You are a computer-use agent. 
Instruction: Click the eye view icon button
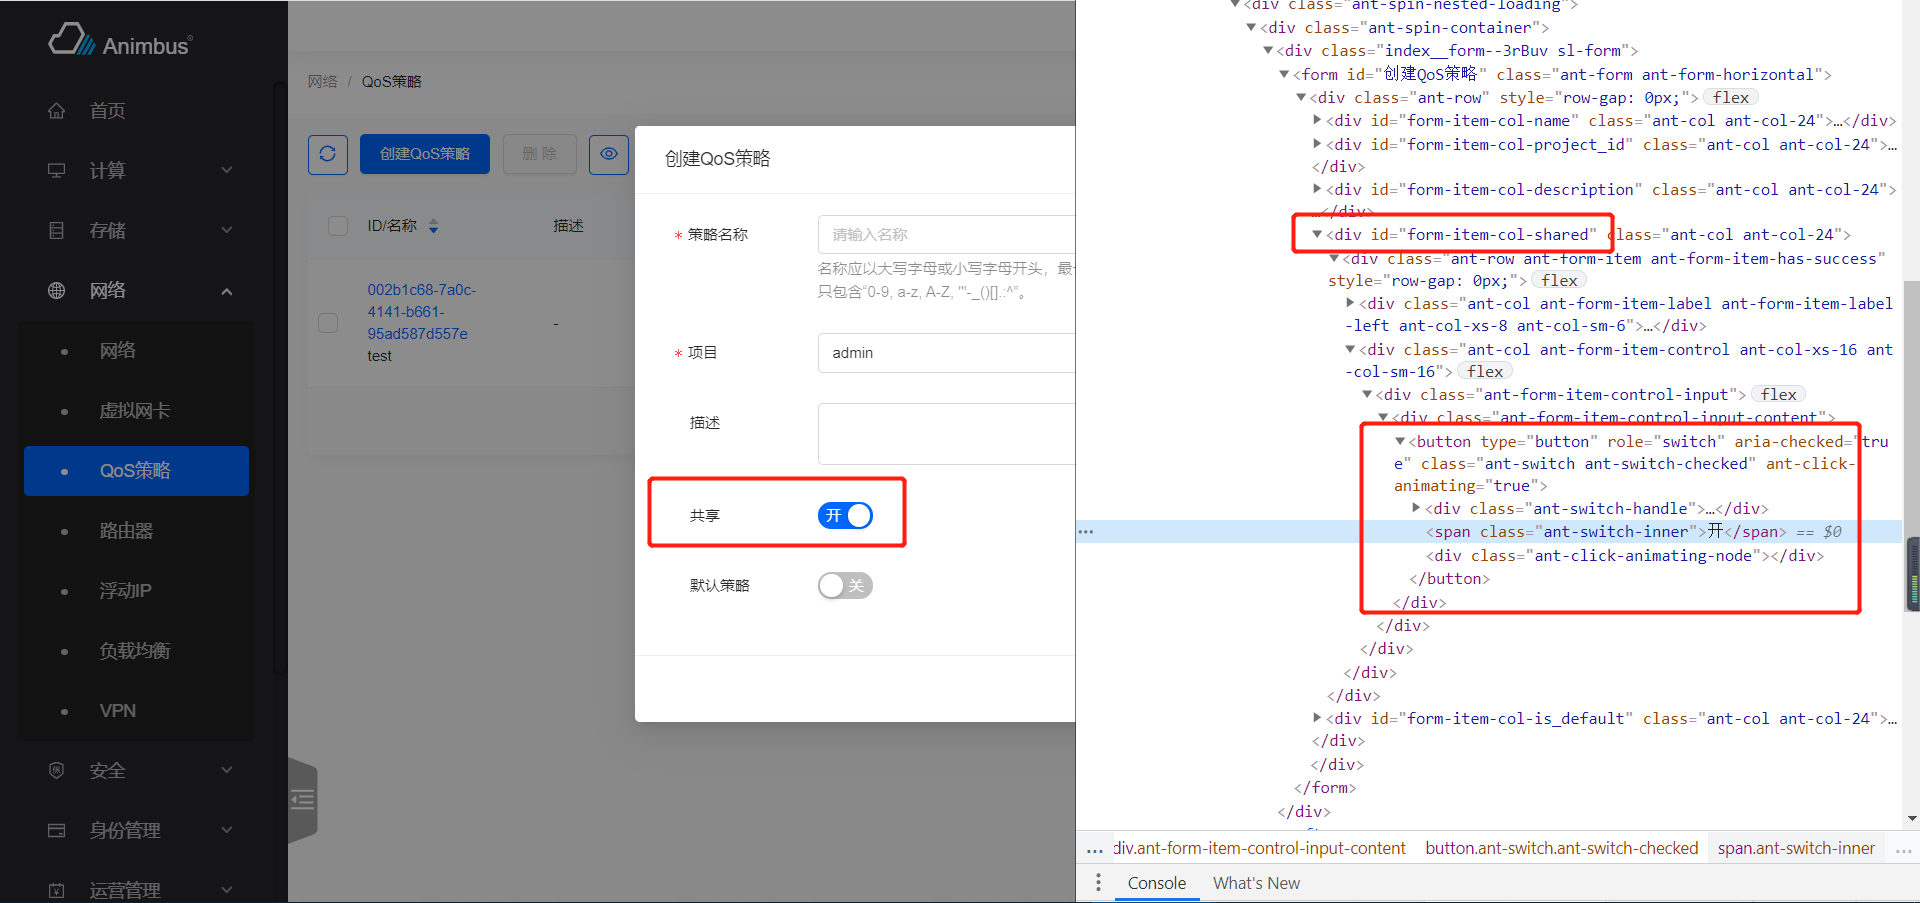click(x=608, y=154)
